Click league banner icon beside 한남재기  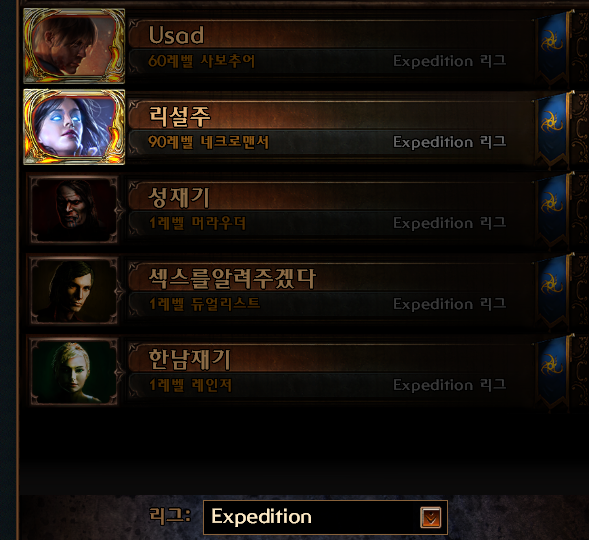point(554,372)
